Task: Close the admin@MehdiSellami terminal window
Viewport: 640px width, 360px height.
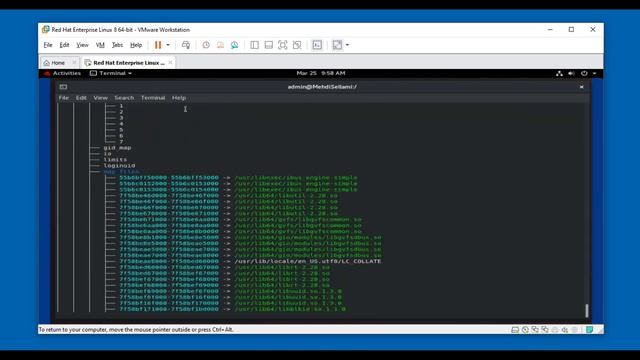Action: 582,87
